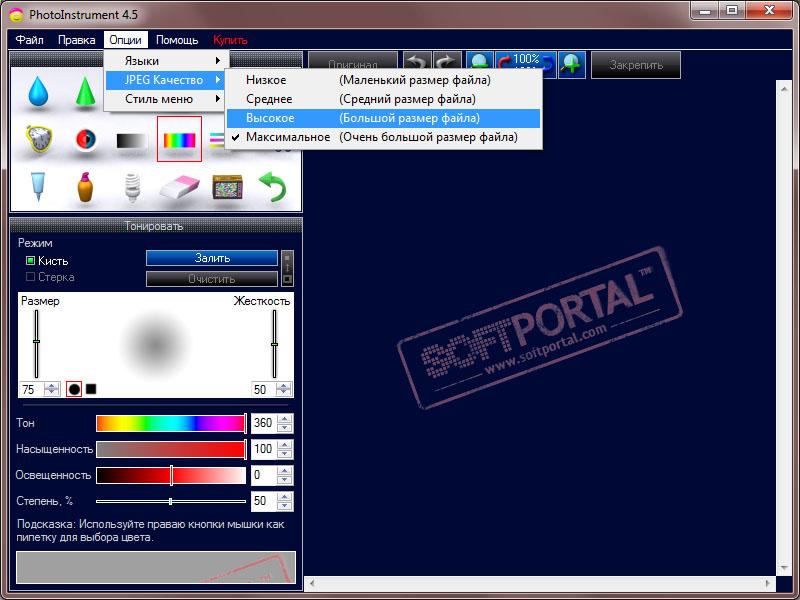Click the PhotoInstrument app icon in title bar
This screenshot has height=600, width=800.
click(x=16, y=14)
